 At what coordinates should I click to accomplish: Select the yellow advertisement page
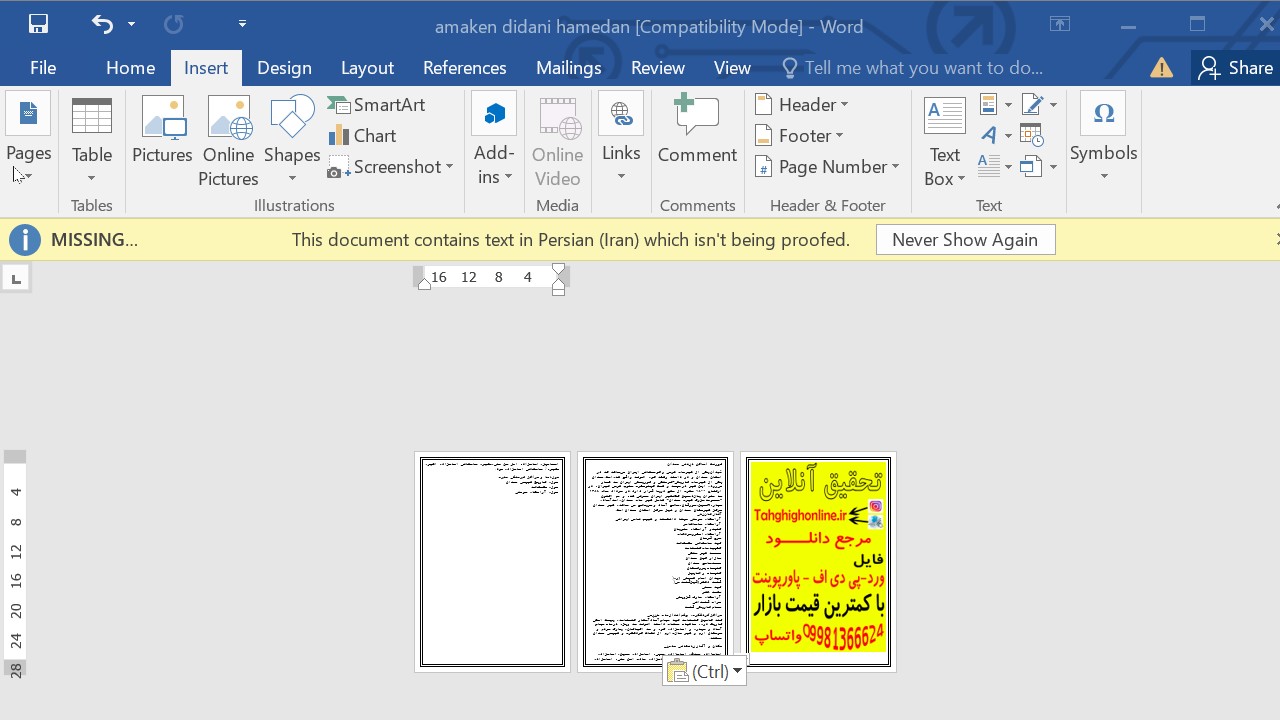tap(818, 562)
